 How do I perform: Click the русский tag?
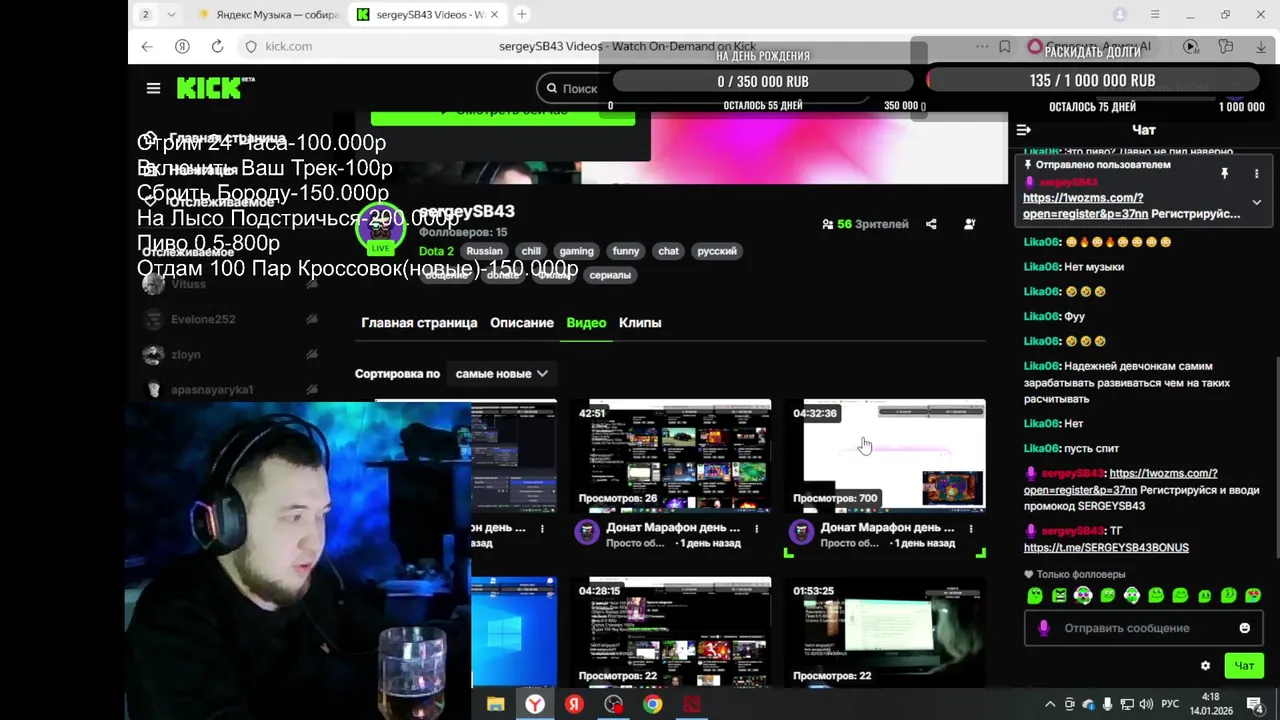[x=717, y=251]
